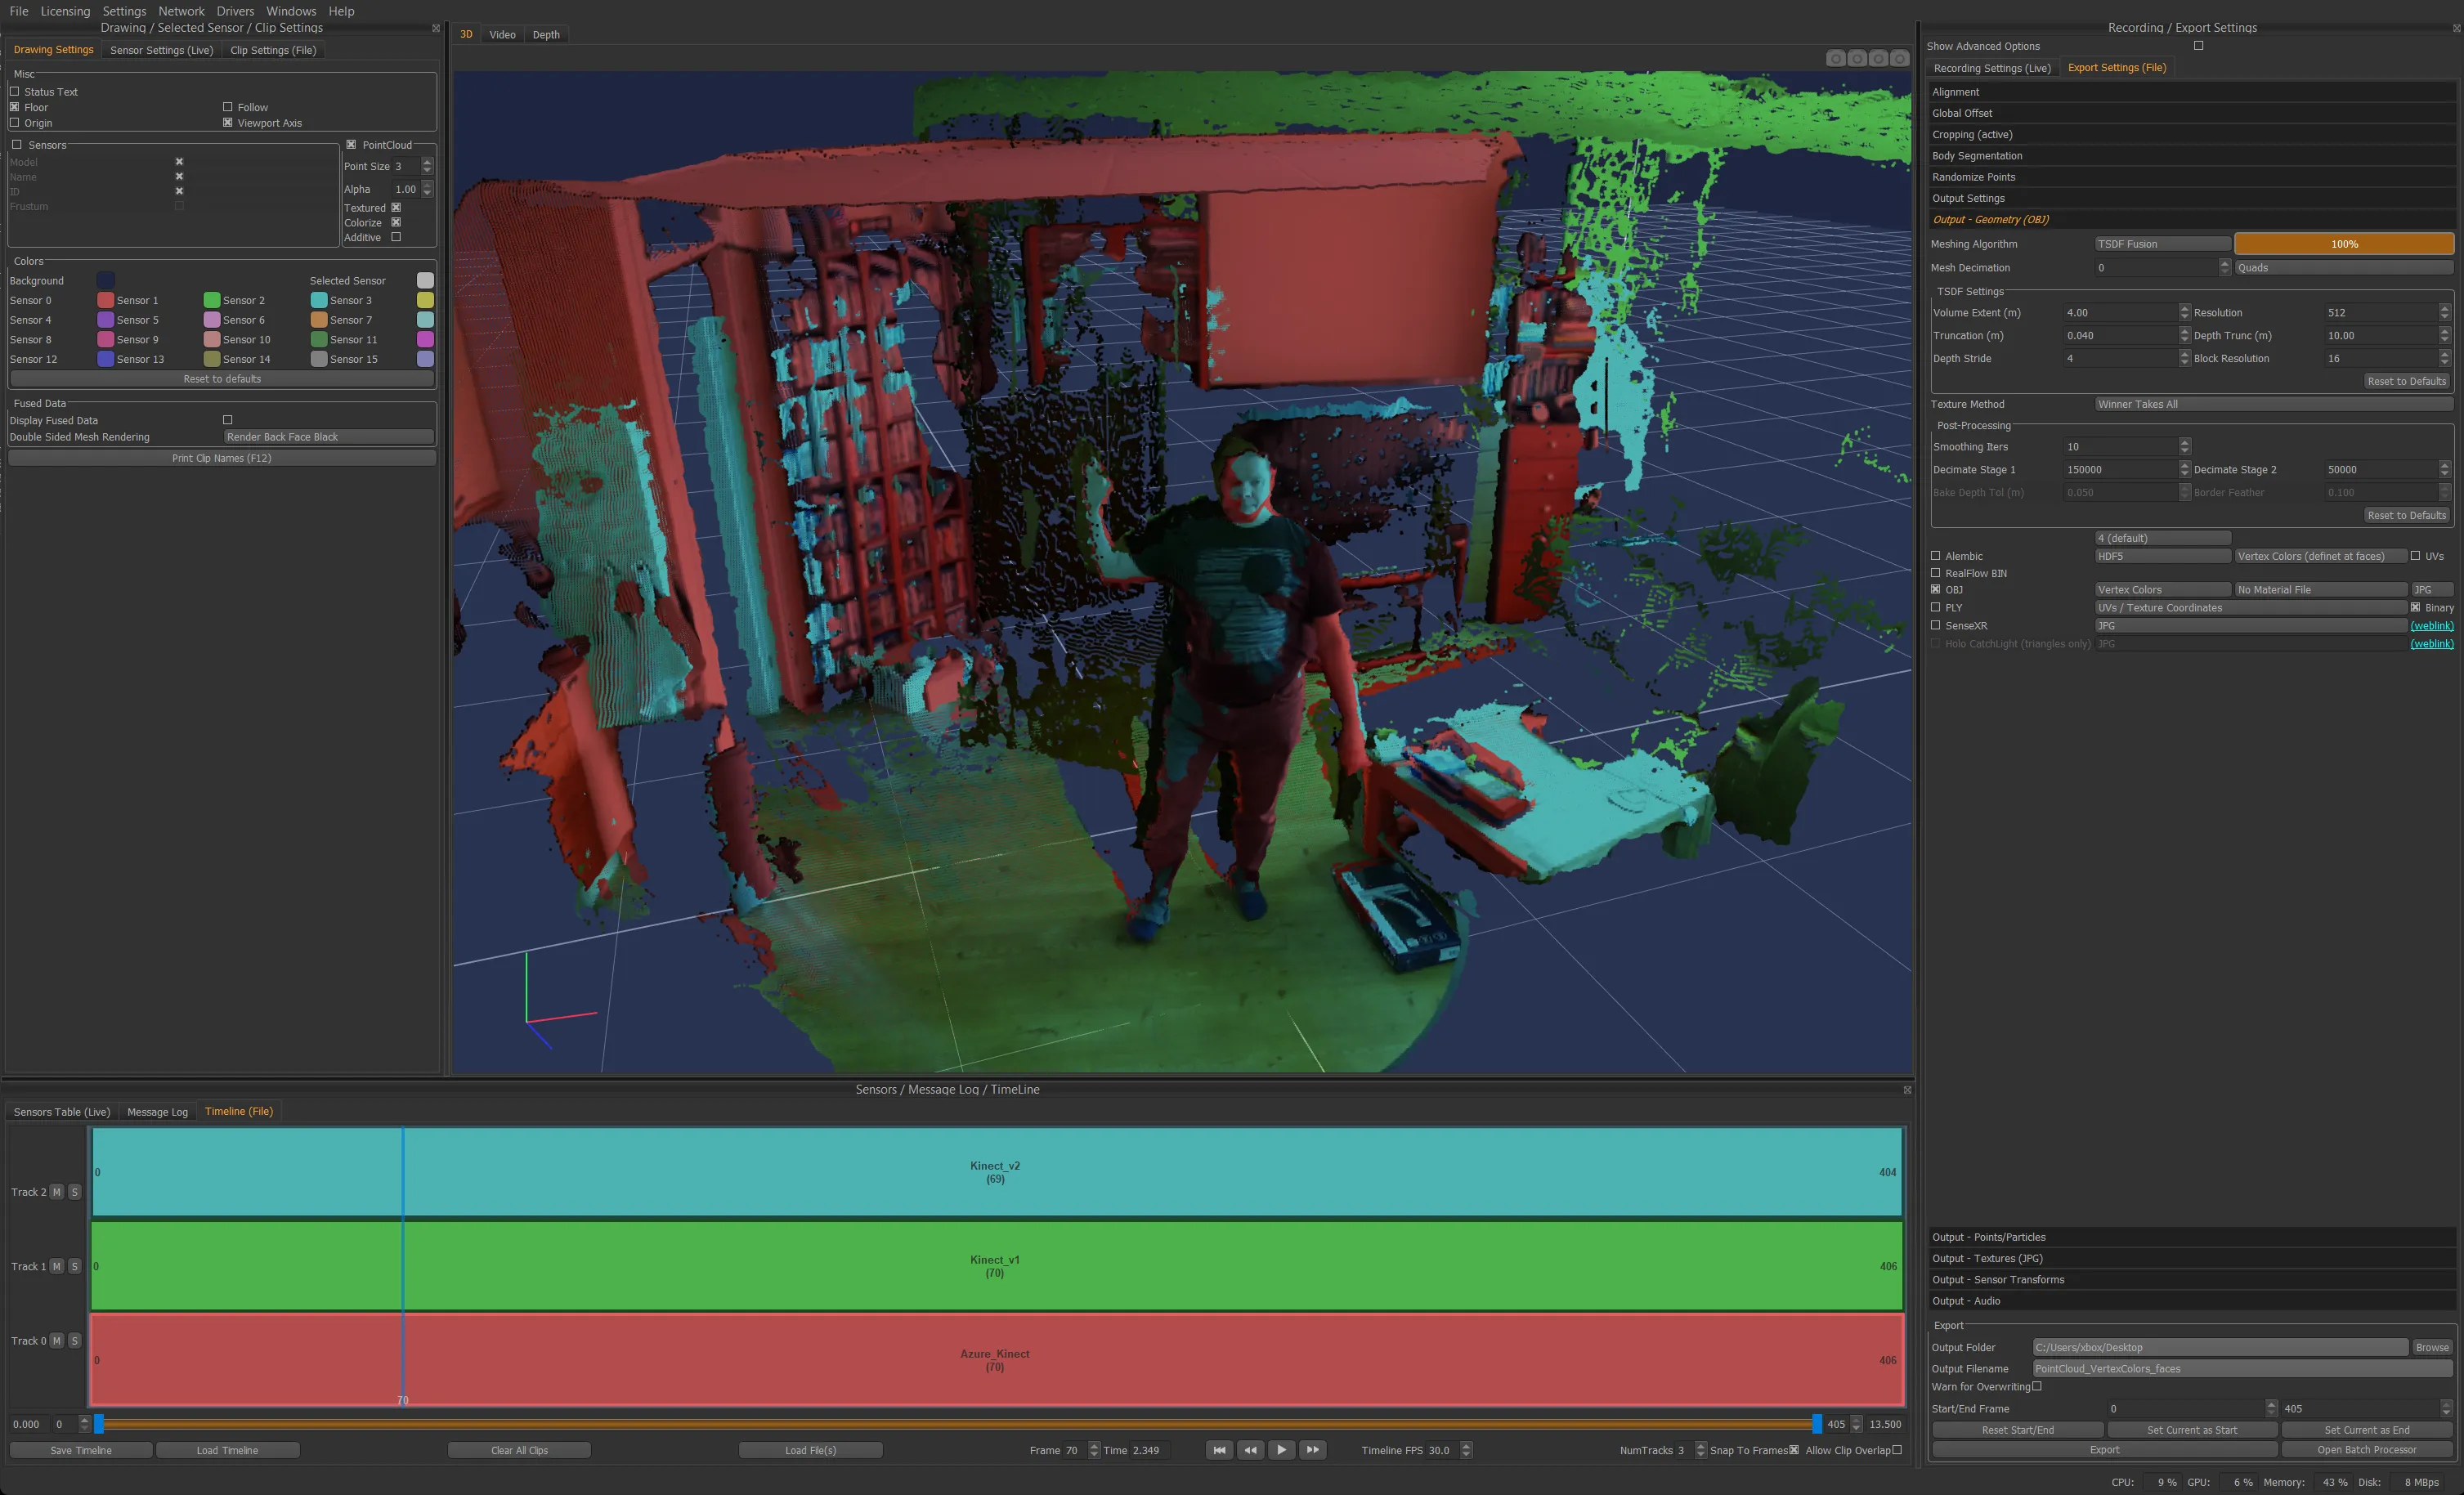Screen dimensions: 2464x1495
Task: Select the Azure_Kinect clip on Track 0
Action: (x=996, y=1360)
